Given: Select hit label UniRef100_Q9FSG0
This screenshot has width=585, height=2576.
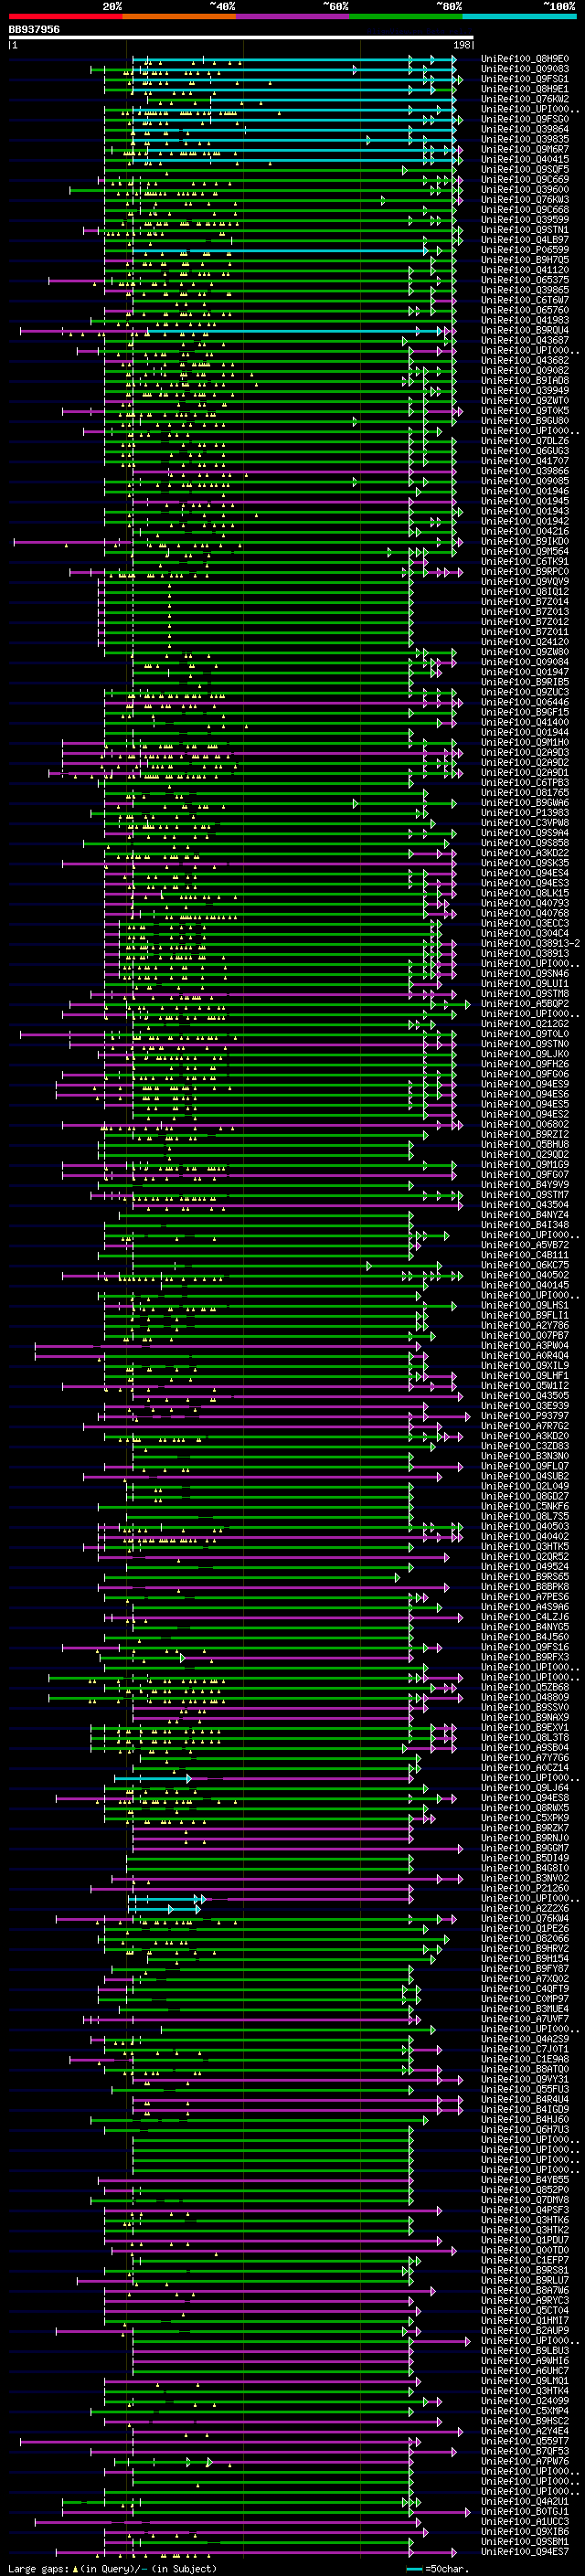Looking at the screenshot, I should point(525,119).
